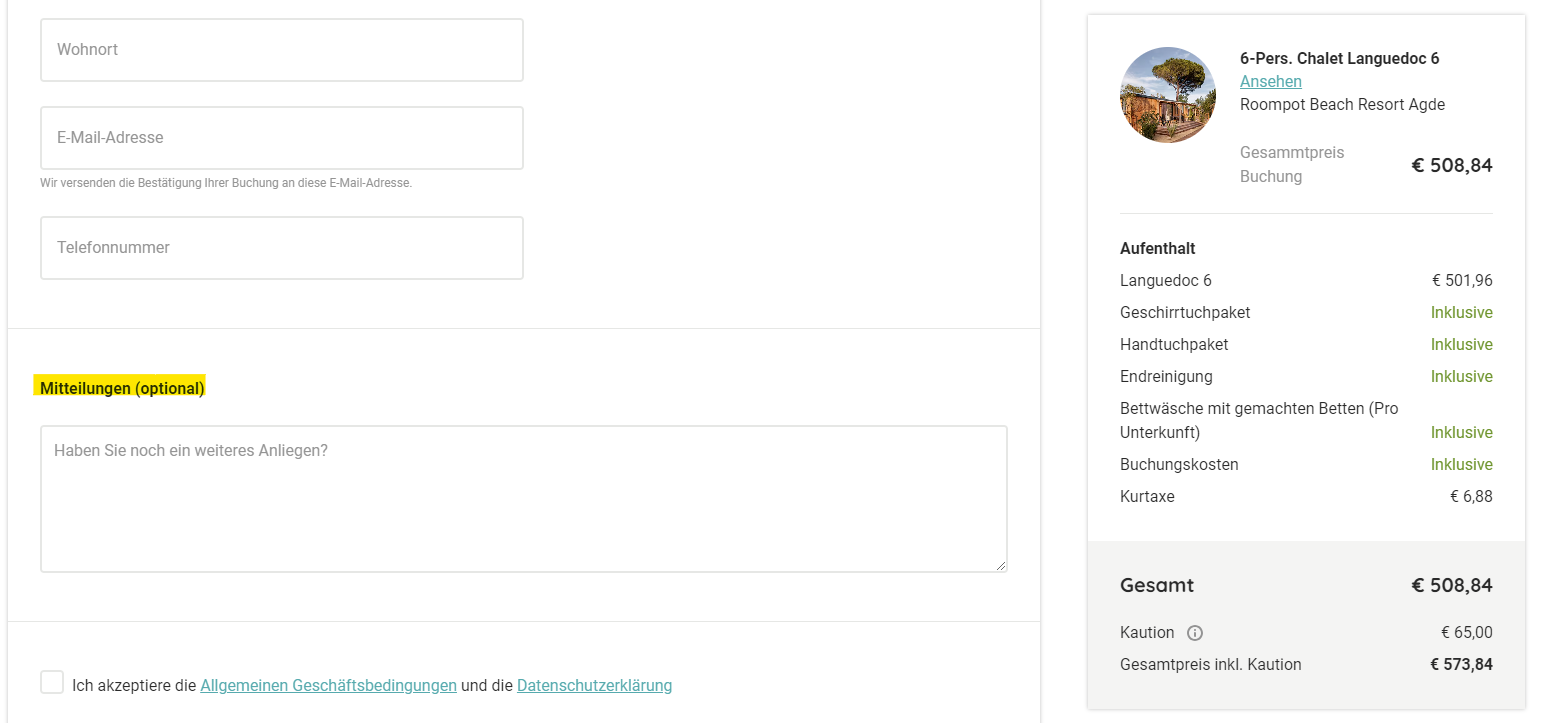Click into the E-Mail-Adresse field

[x=281, y=138]
